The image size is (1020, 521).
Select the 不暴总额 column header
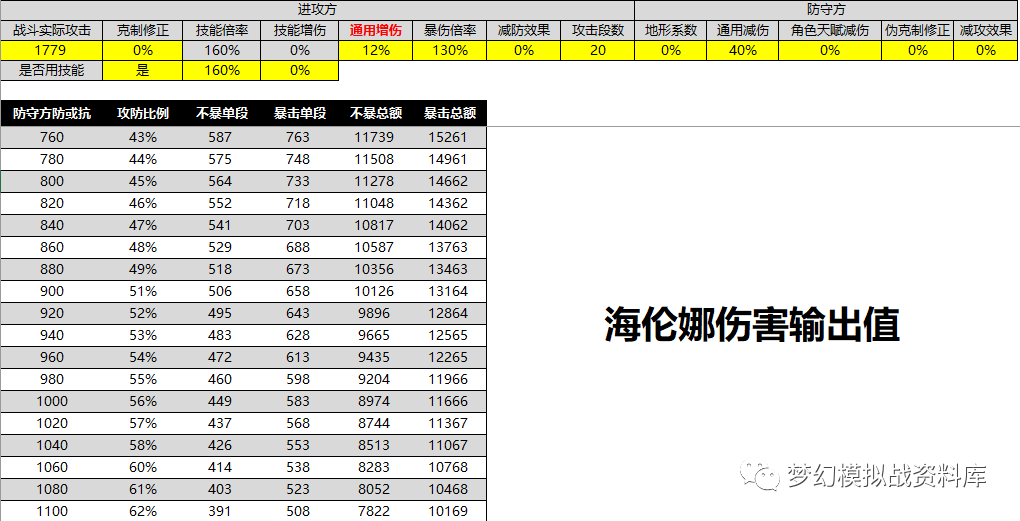[x=375, y=113]
